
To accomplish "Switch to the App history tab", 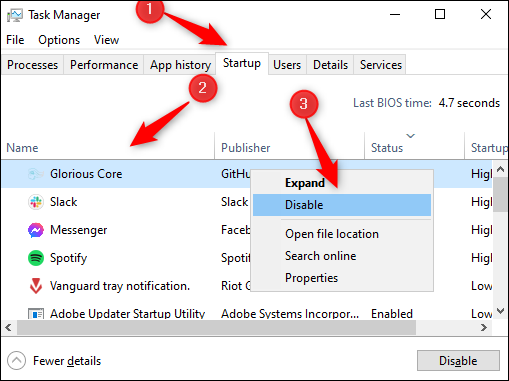I will pyautogui.click(x=180, y=65).
